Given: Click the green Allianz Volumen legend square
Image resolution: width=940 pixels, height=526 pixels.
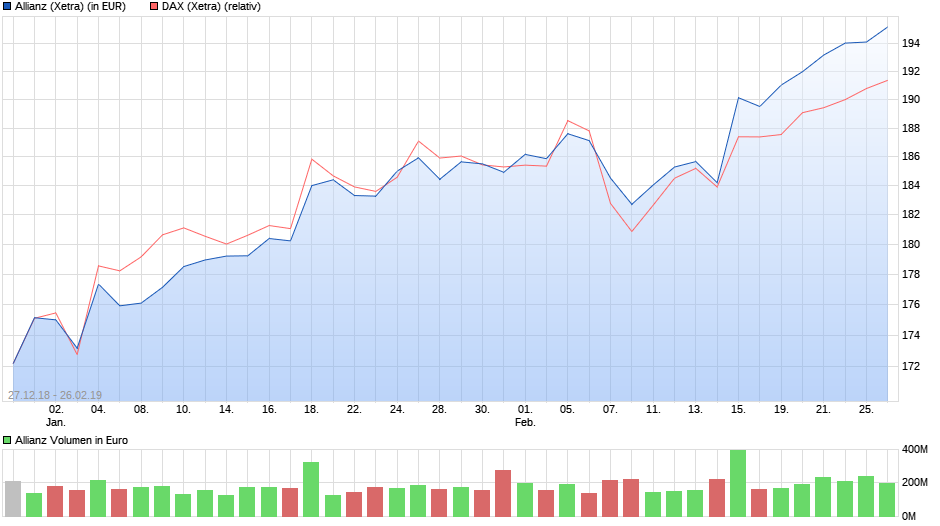Looking at the screenshot, I should point(8,440).
